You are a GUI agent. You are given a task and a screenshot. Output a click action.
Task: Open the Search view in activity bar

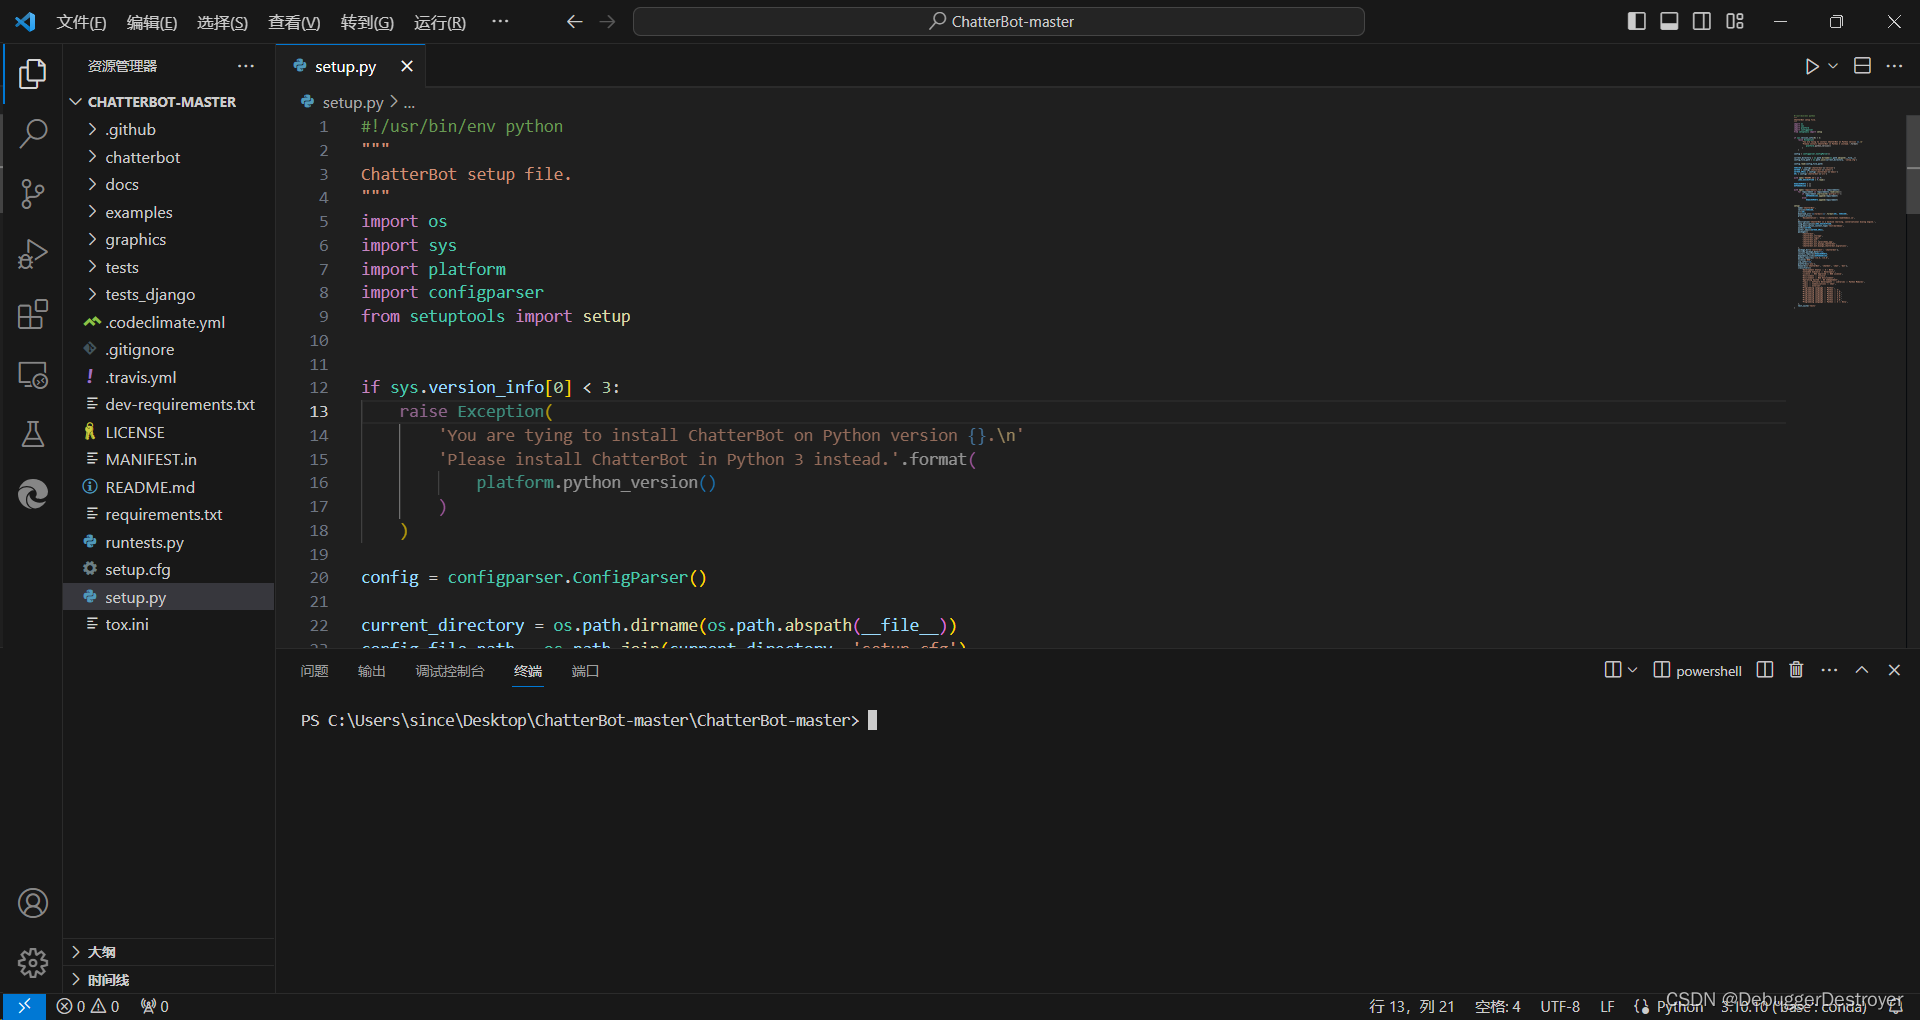click(x=32, y=133)
